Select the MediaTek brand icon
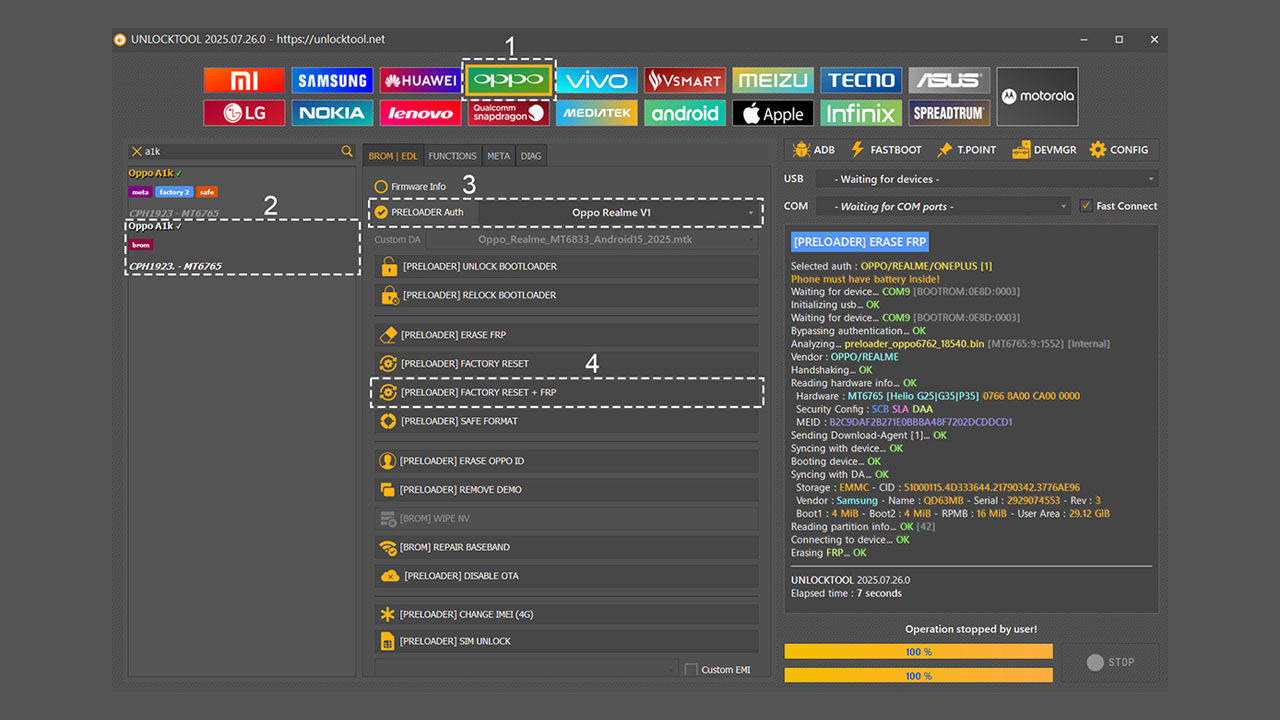The image size is (1280, 720). [x=596, y=113]
